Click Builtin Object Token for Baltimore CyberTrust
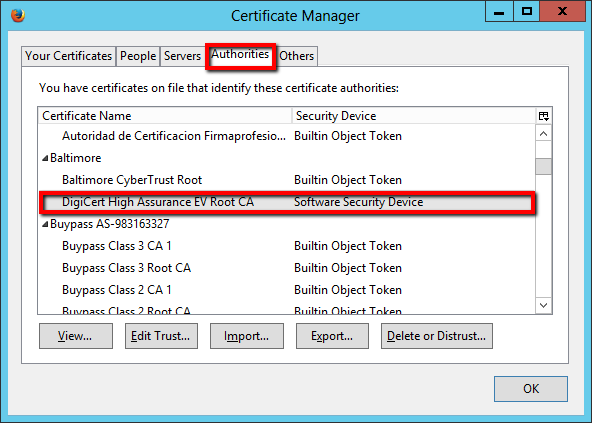Image resolution: width=592 pixels, height=423 pixels. point(348,180)
